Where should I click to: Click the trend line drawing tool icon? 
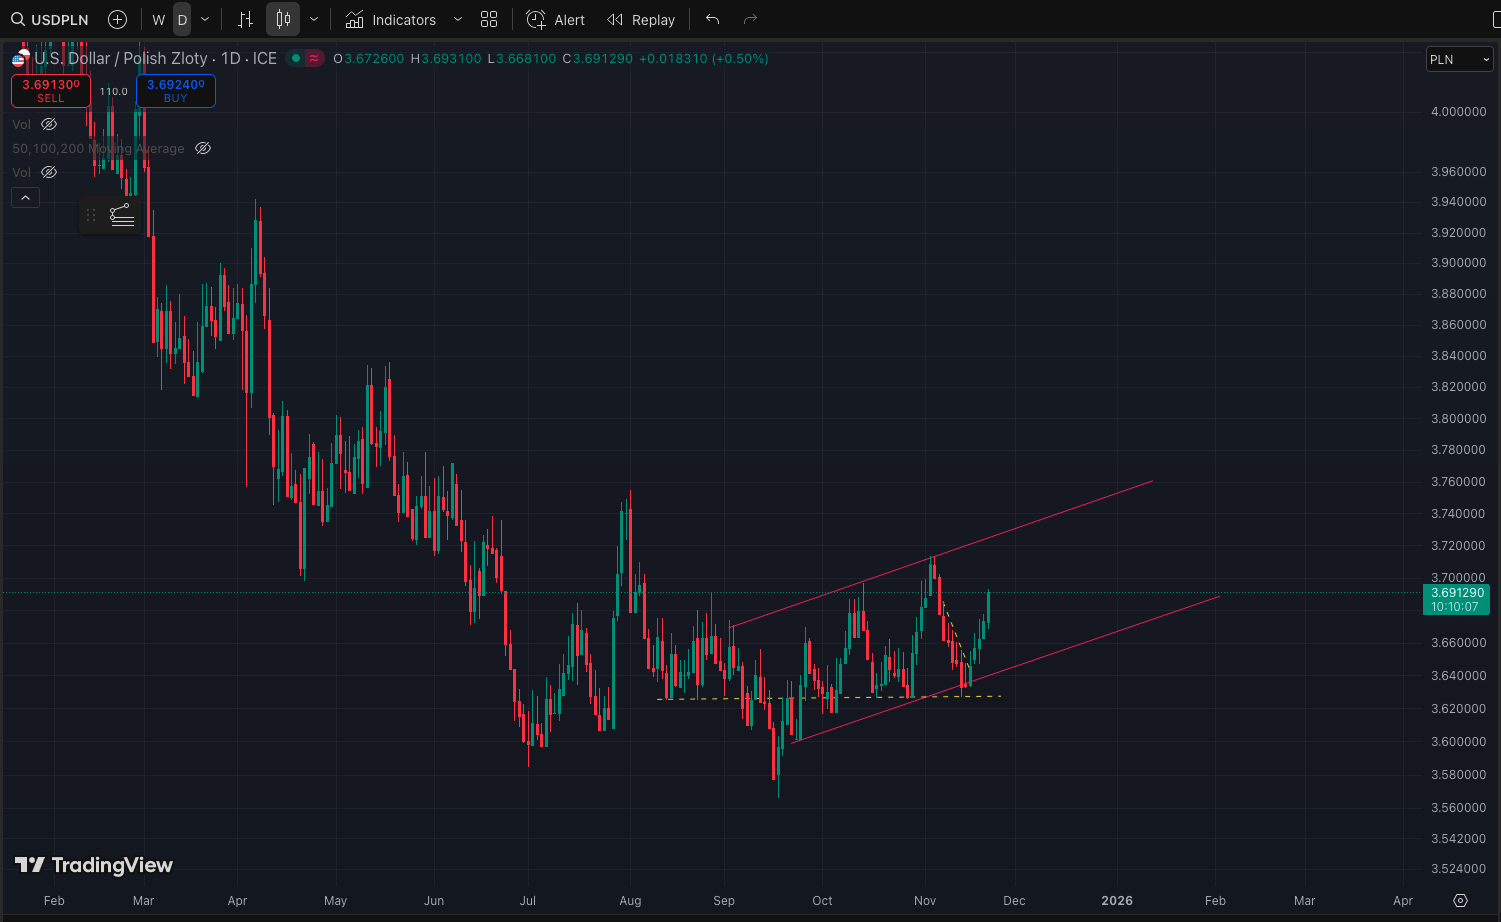point(122,215)
